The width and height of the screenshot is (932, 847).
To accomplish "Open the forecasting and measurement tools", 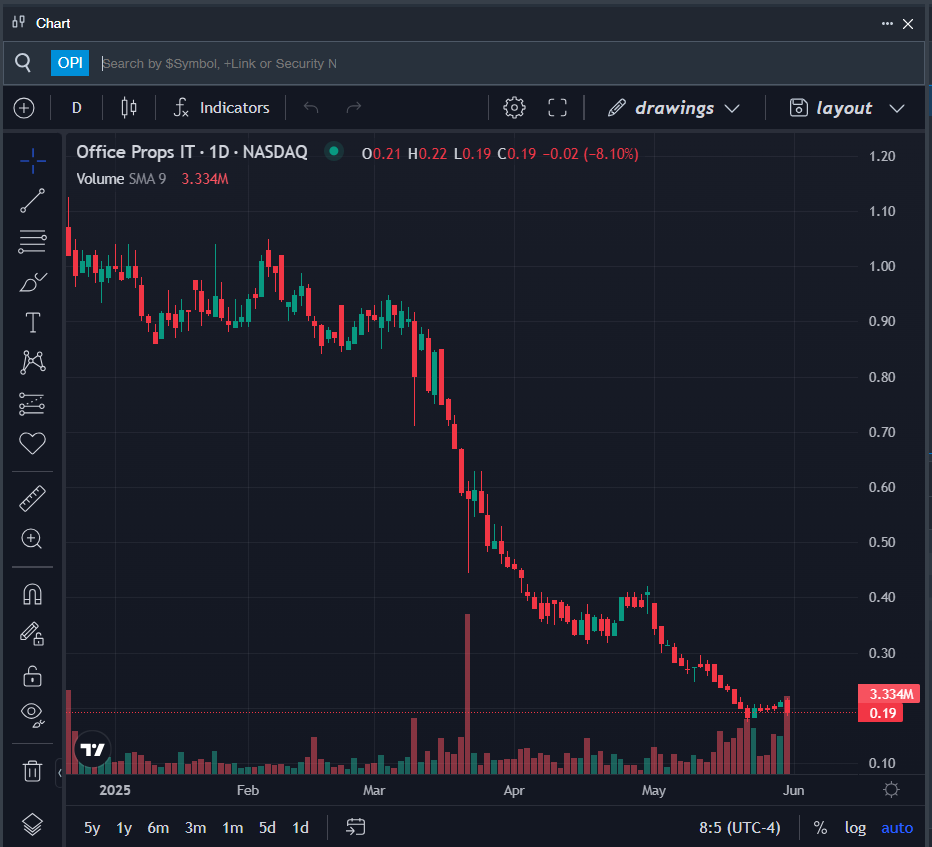I will click(33, 404).
